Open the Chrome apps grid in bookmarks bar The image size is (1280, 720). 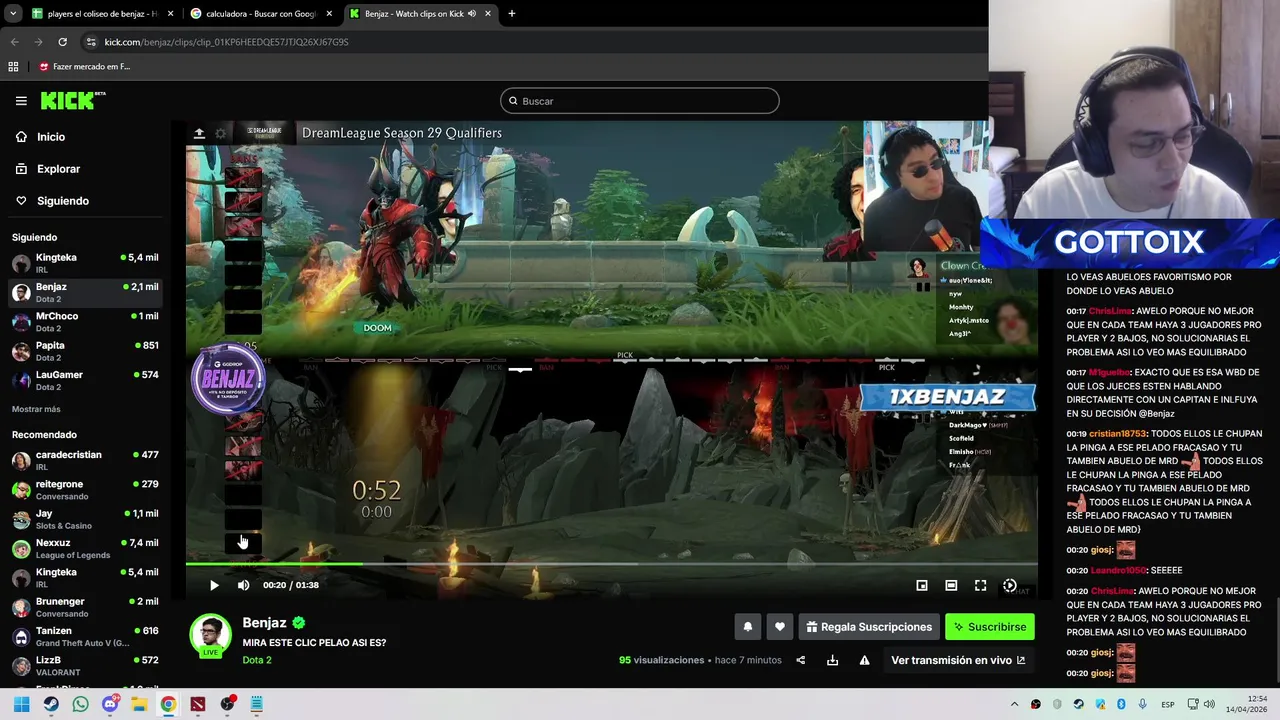(x=13, y=67)
